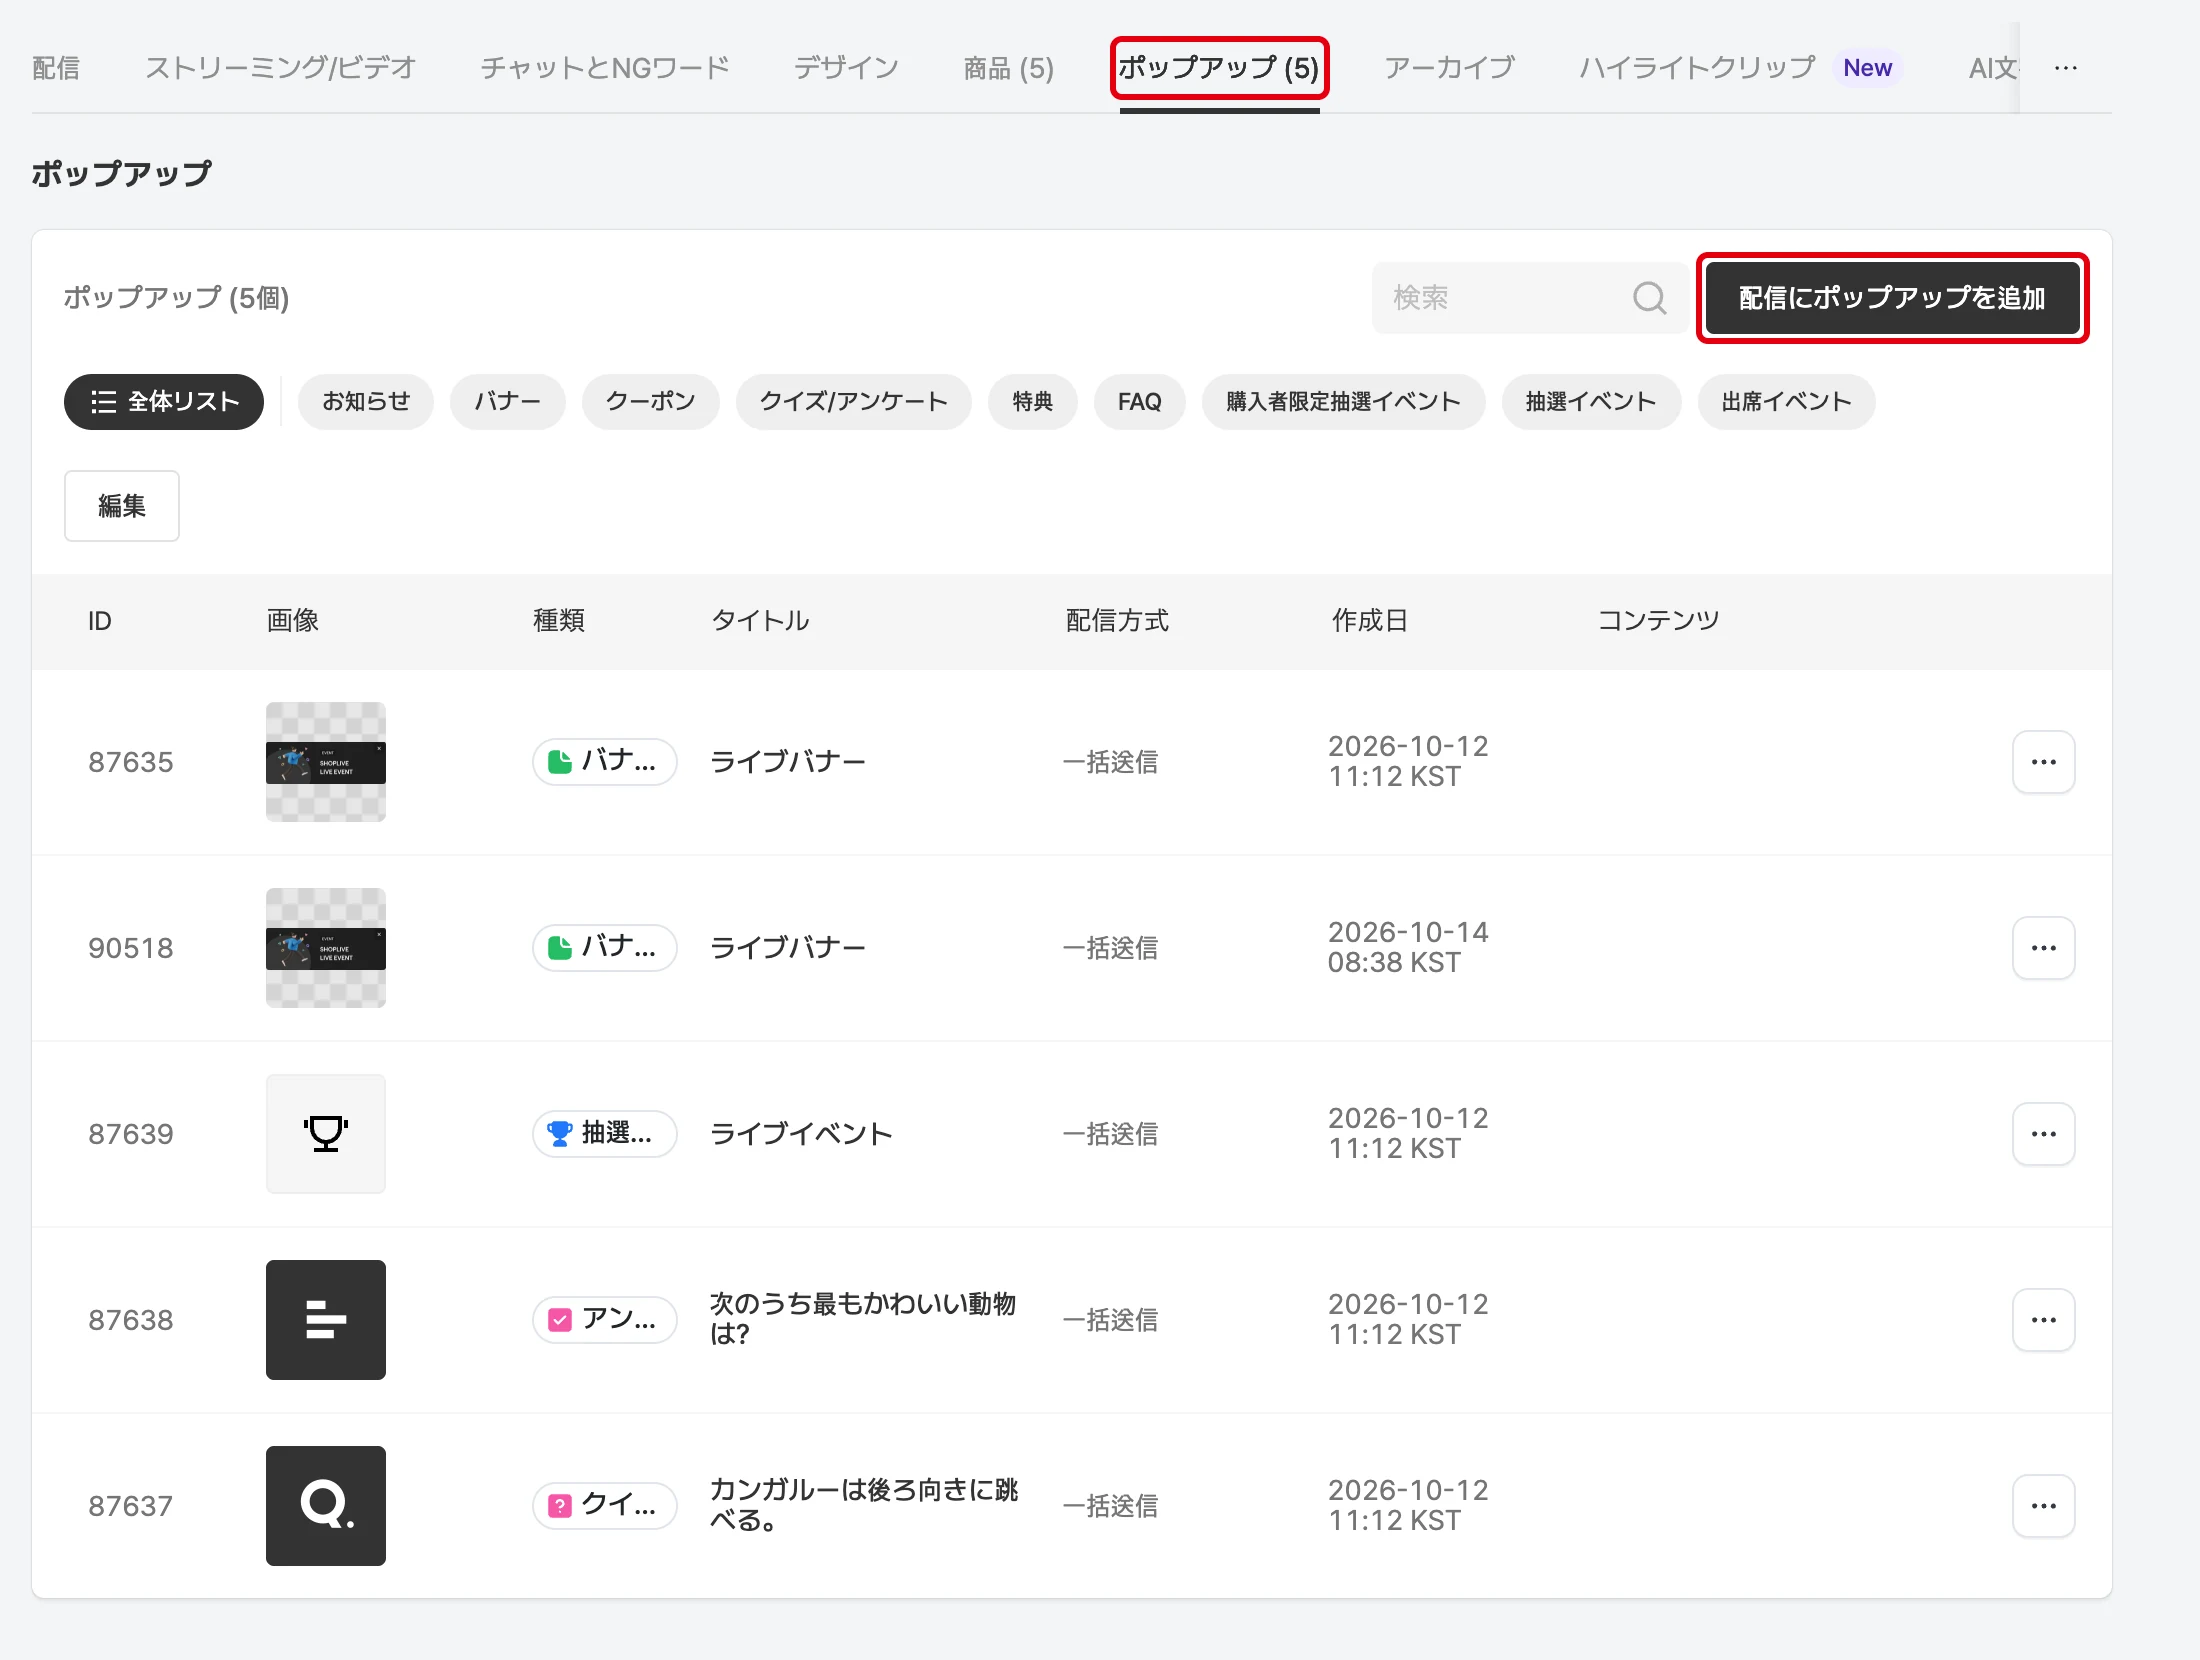Click the banner thumbnail of popup 90518
The height and width of the screenshot is (1660, 2200).
(x=326, y=948)
